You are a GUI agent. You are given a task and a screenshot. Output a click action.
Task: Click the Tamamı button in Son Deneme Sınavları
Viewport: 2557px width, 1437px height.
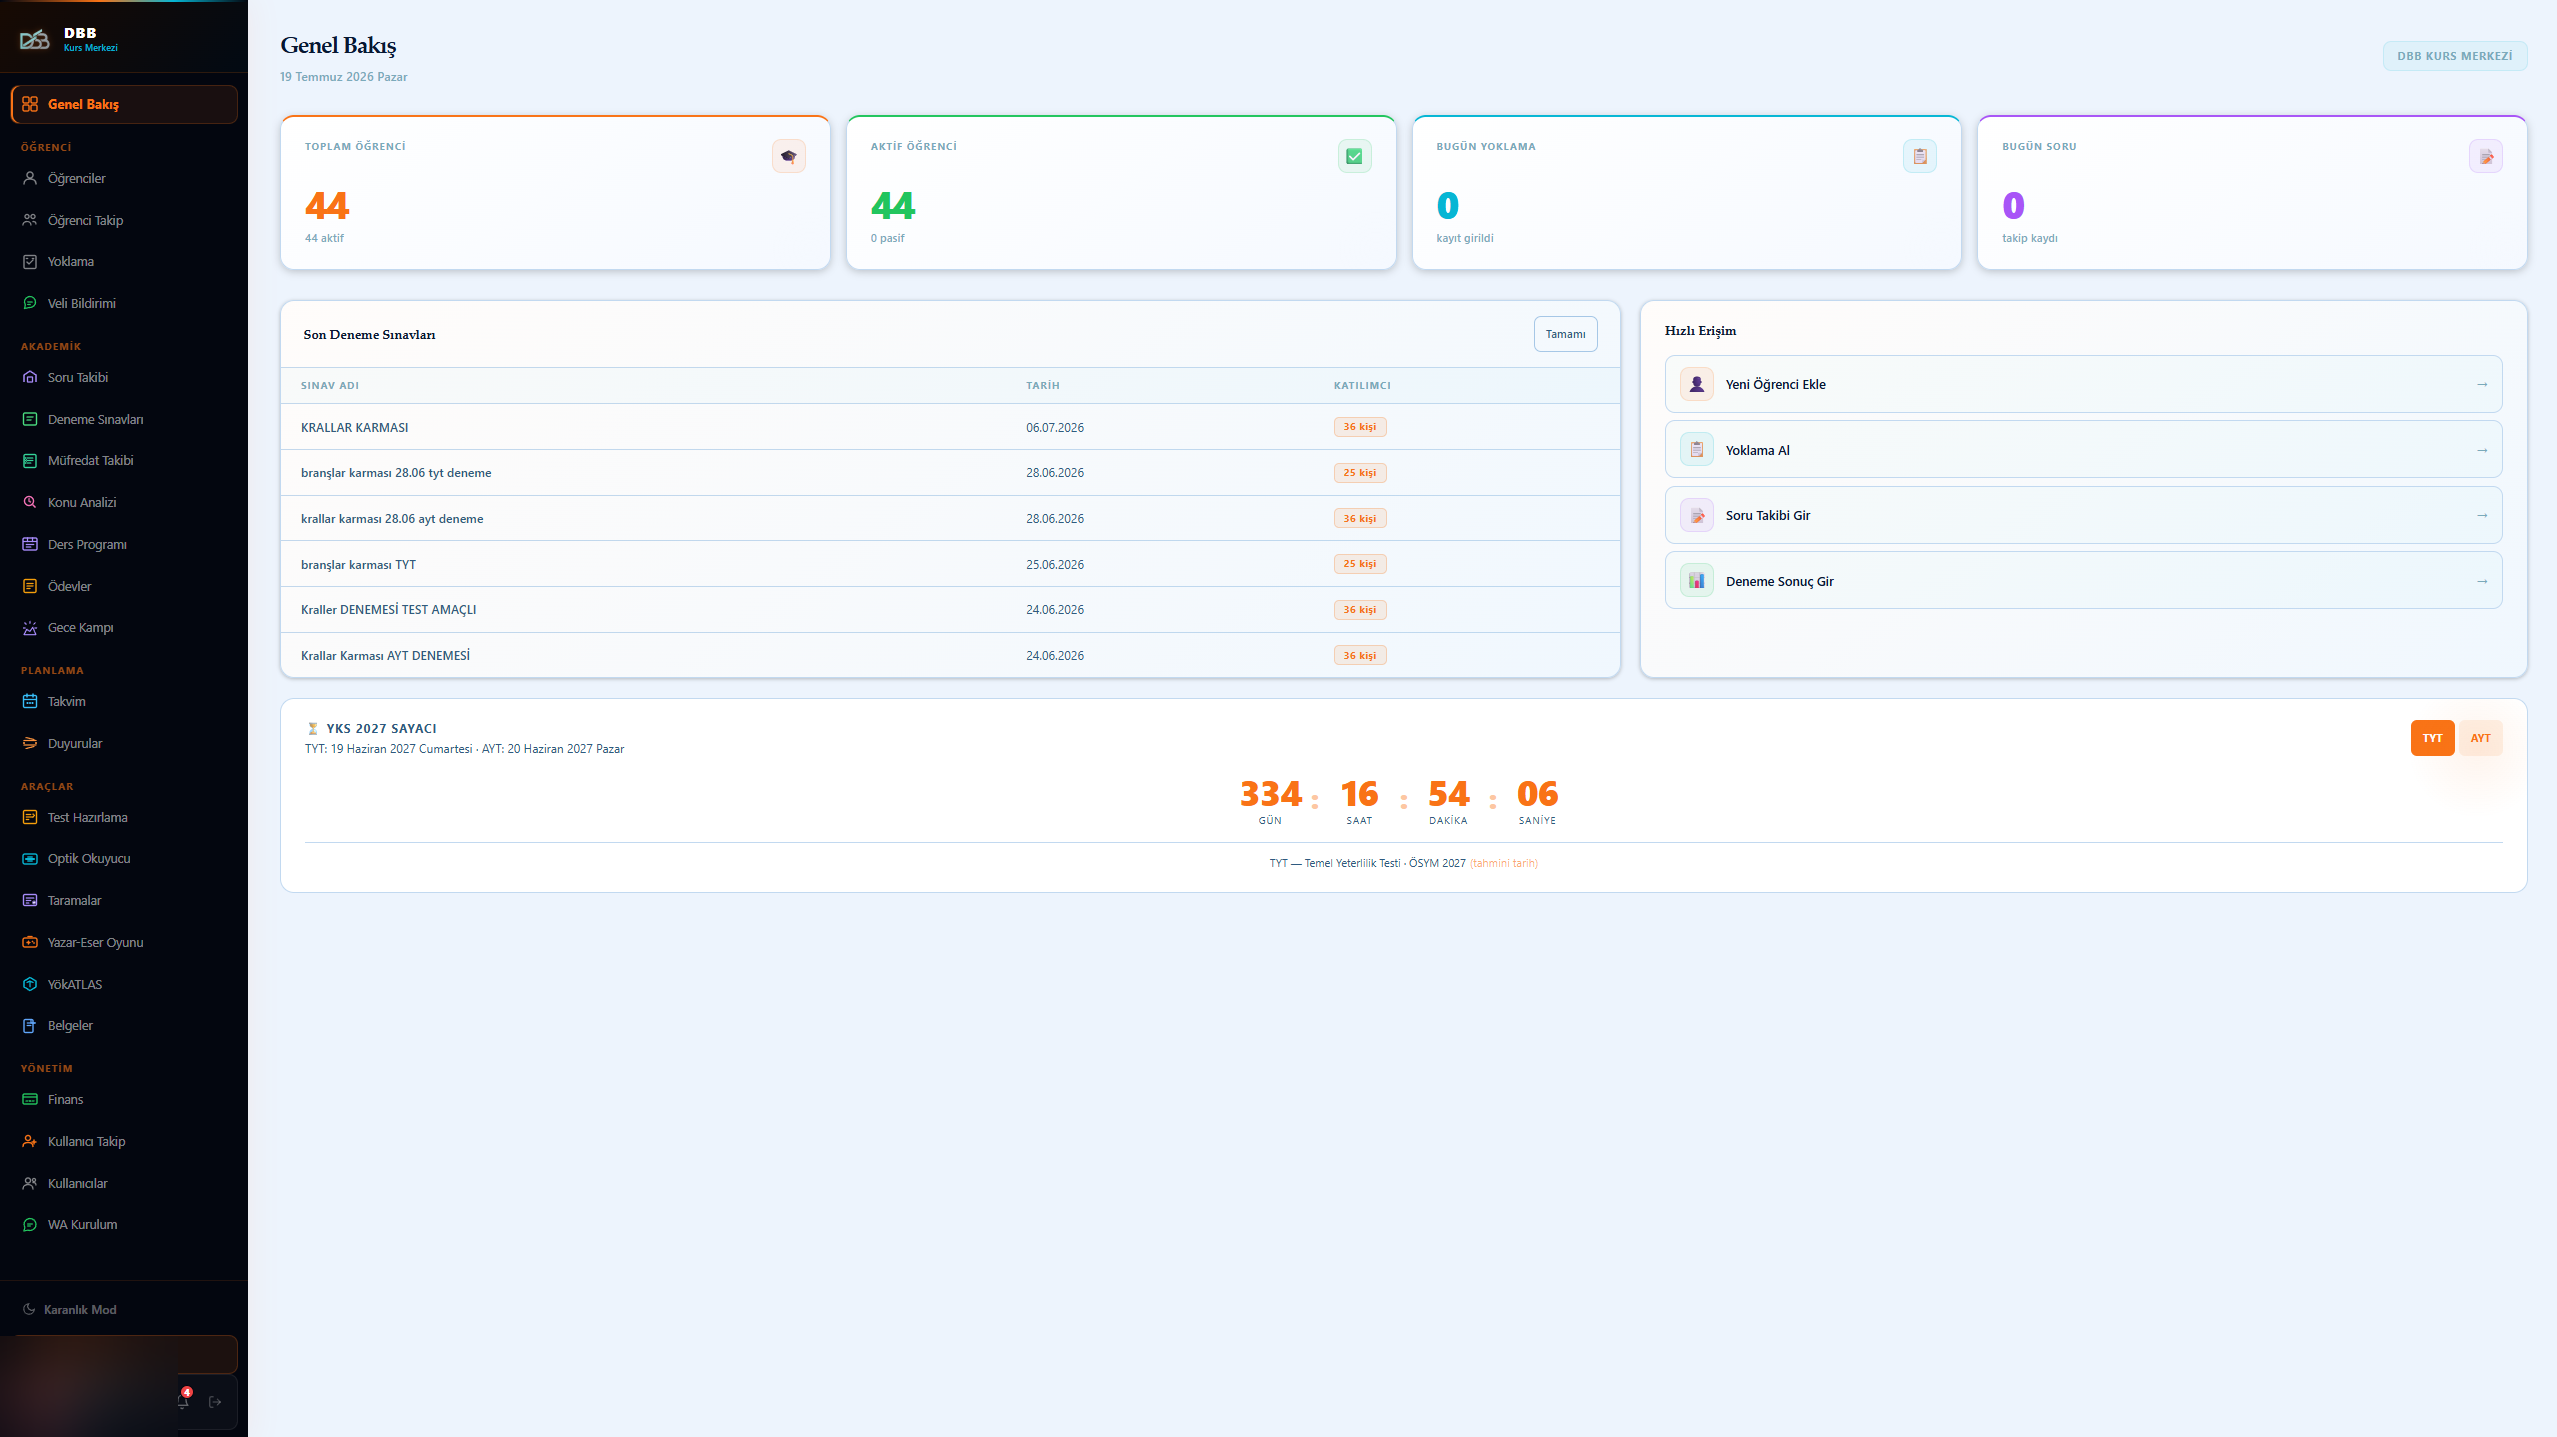1565,334
